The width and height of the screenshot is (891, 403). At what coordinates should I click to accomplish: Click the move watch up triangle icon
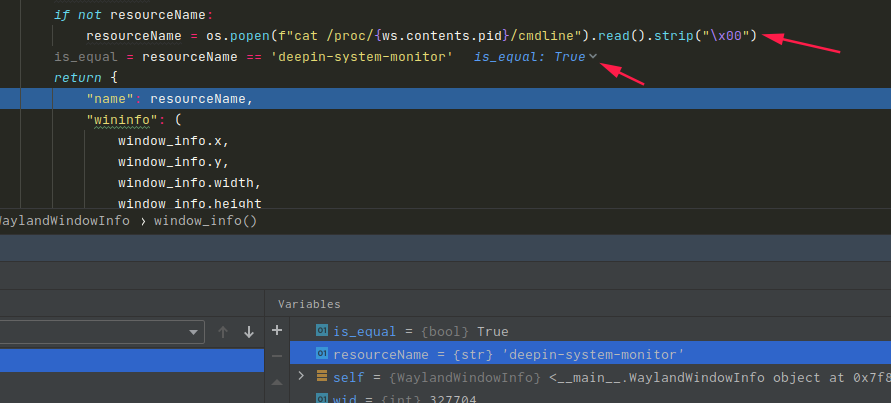point(277,382)
